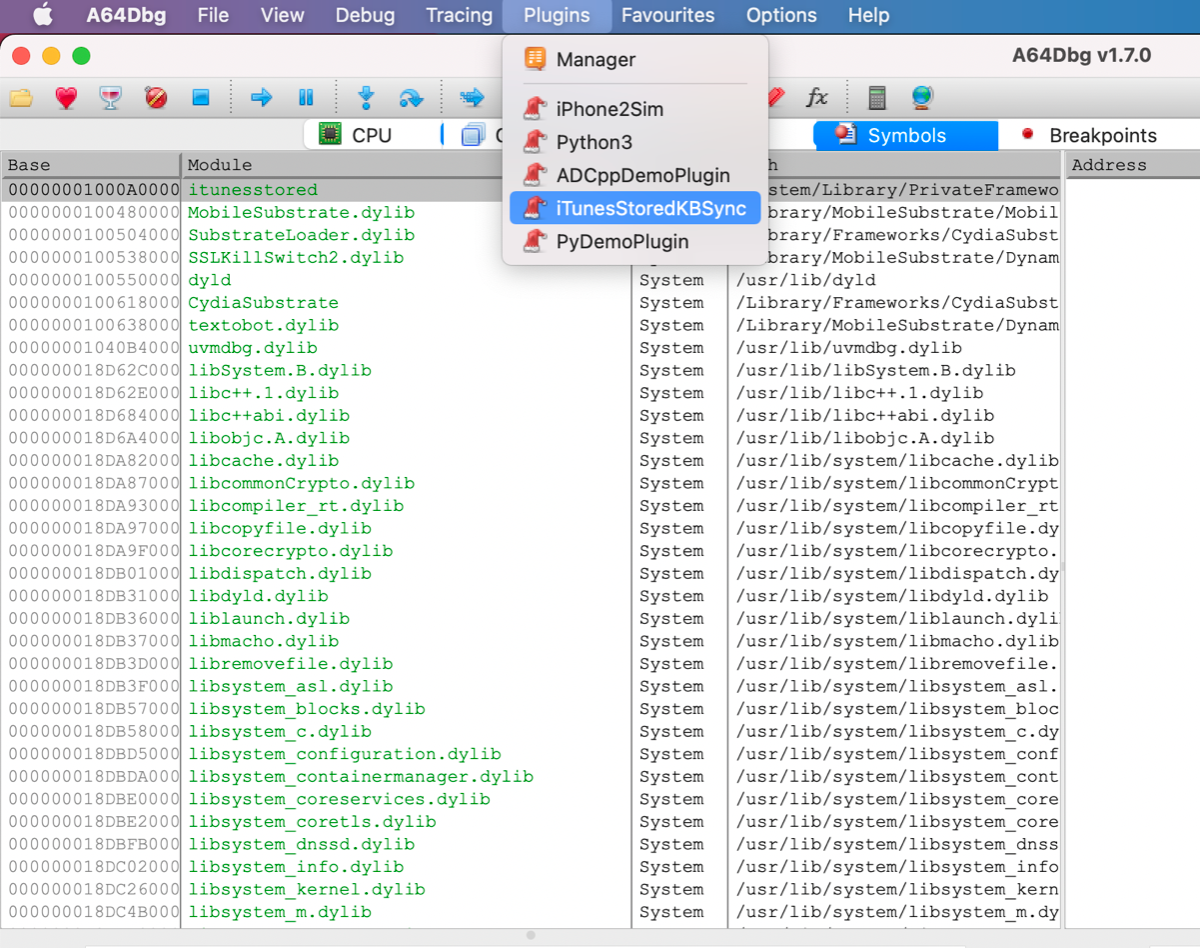The image size is (1200, 948).
Task: Click the CPU chip tab icon
Action: pyautogui.click(x=329, y=135)
